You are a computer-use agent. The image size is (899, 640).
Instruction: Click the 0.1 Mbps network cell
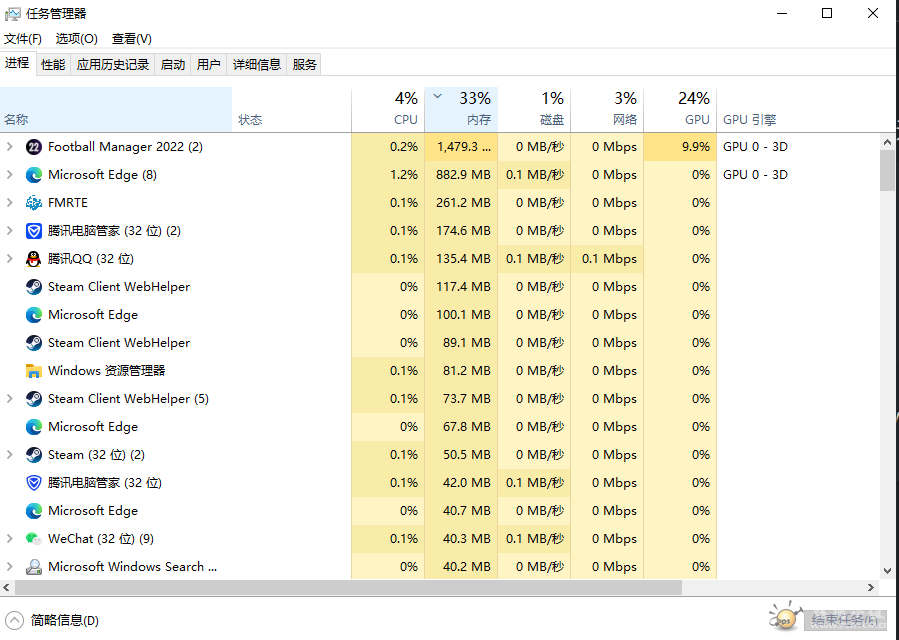(x=607, y=259)
